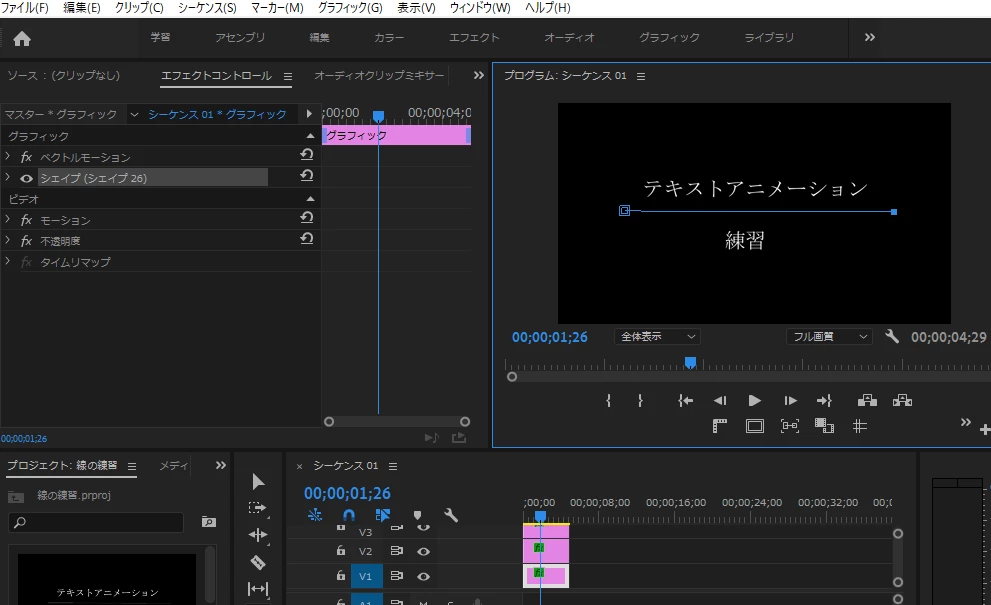
Task: Play the program monitor
Action: 754,401
